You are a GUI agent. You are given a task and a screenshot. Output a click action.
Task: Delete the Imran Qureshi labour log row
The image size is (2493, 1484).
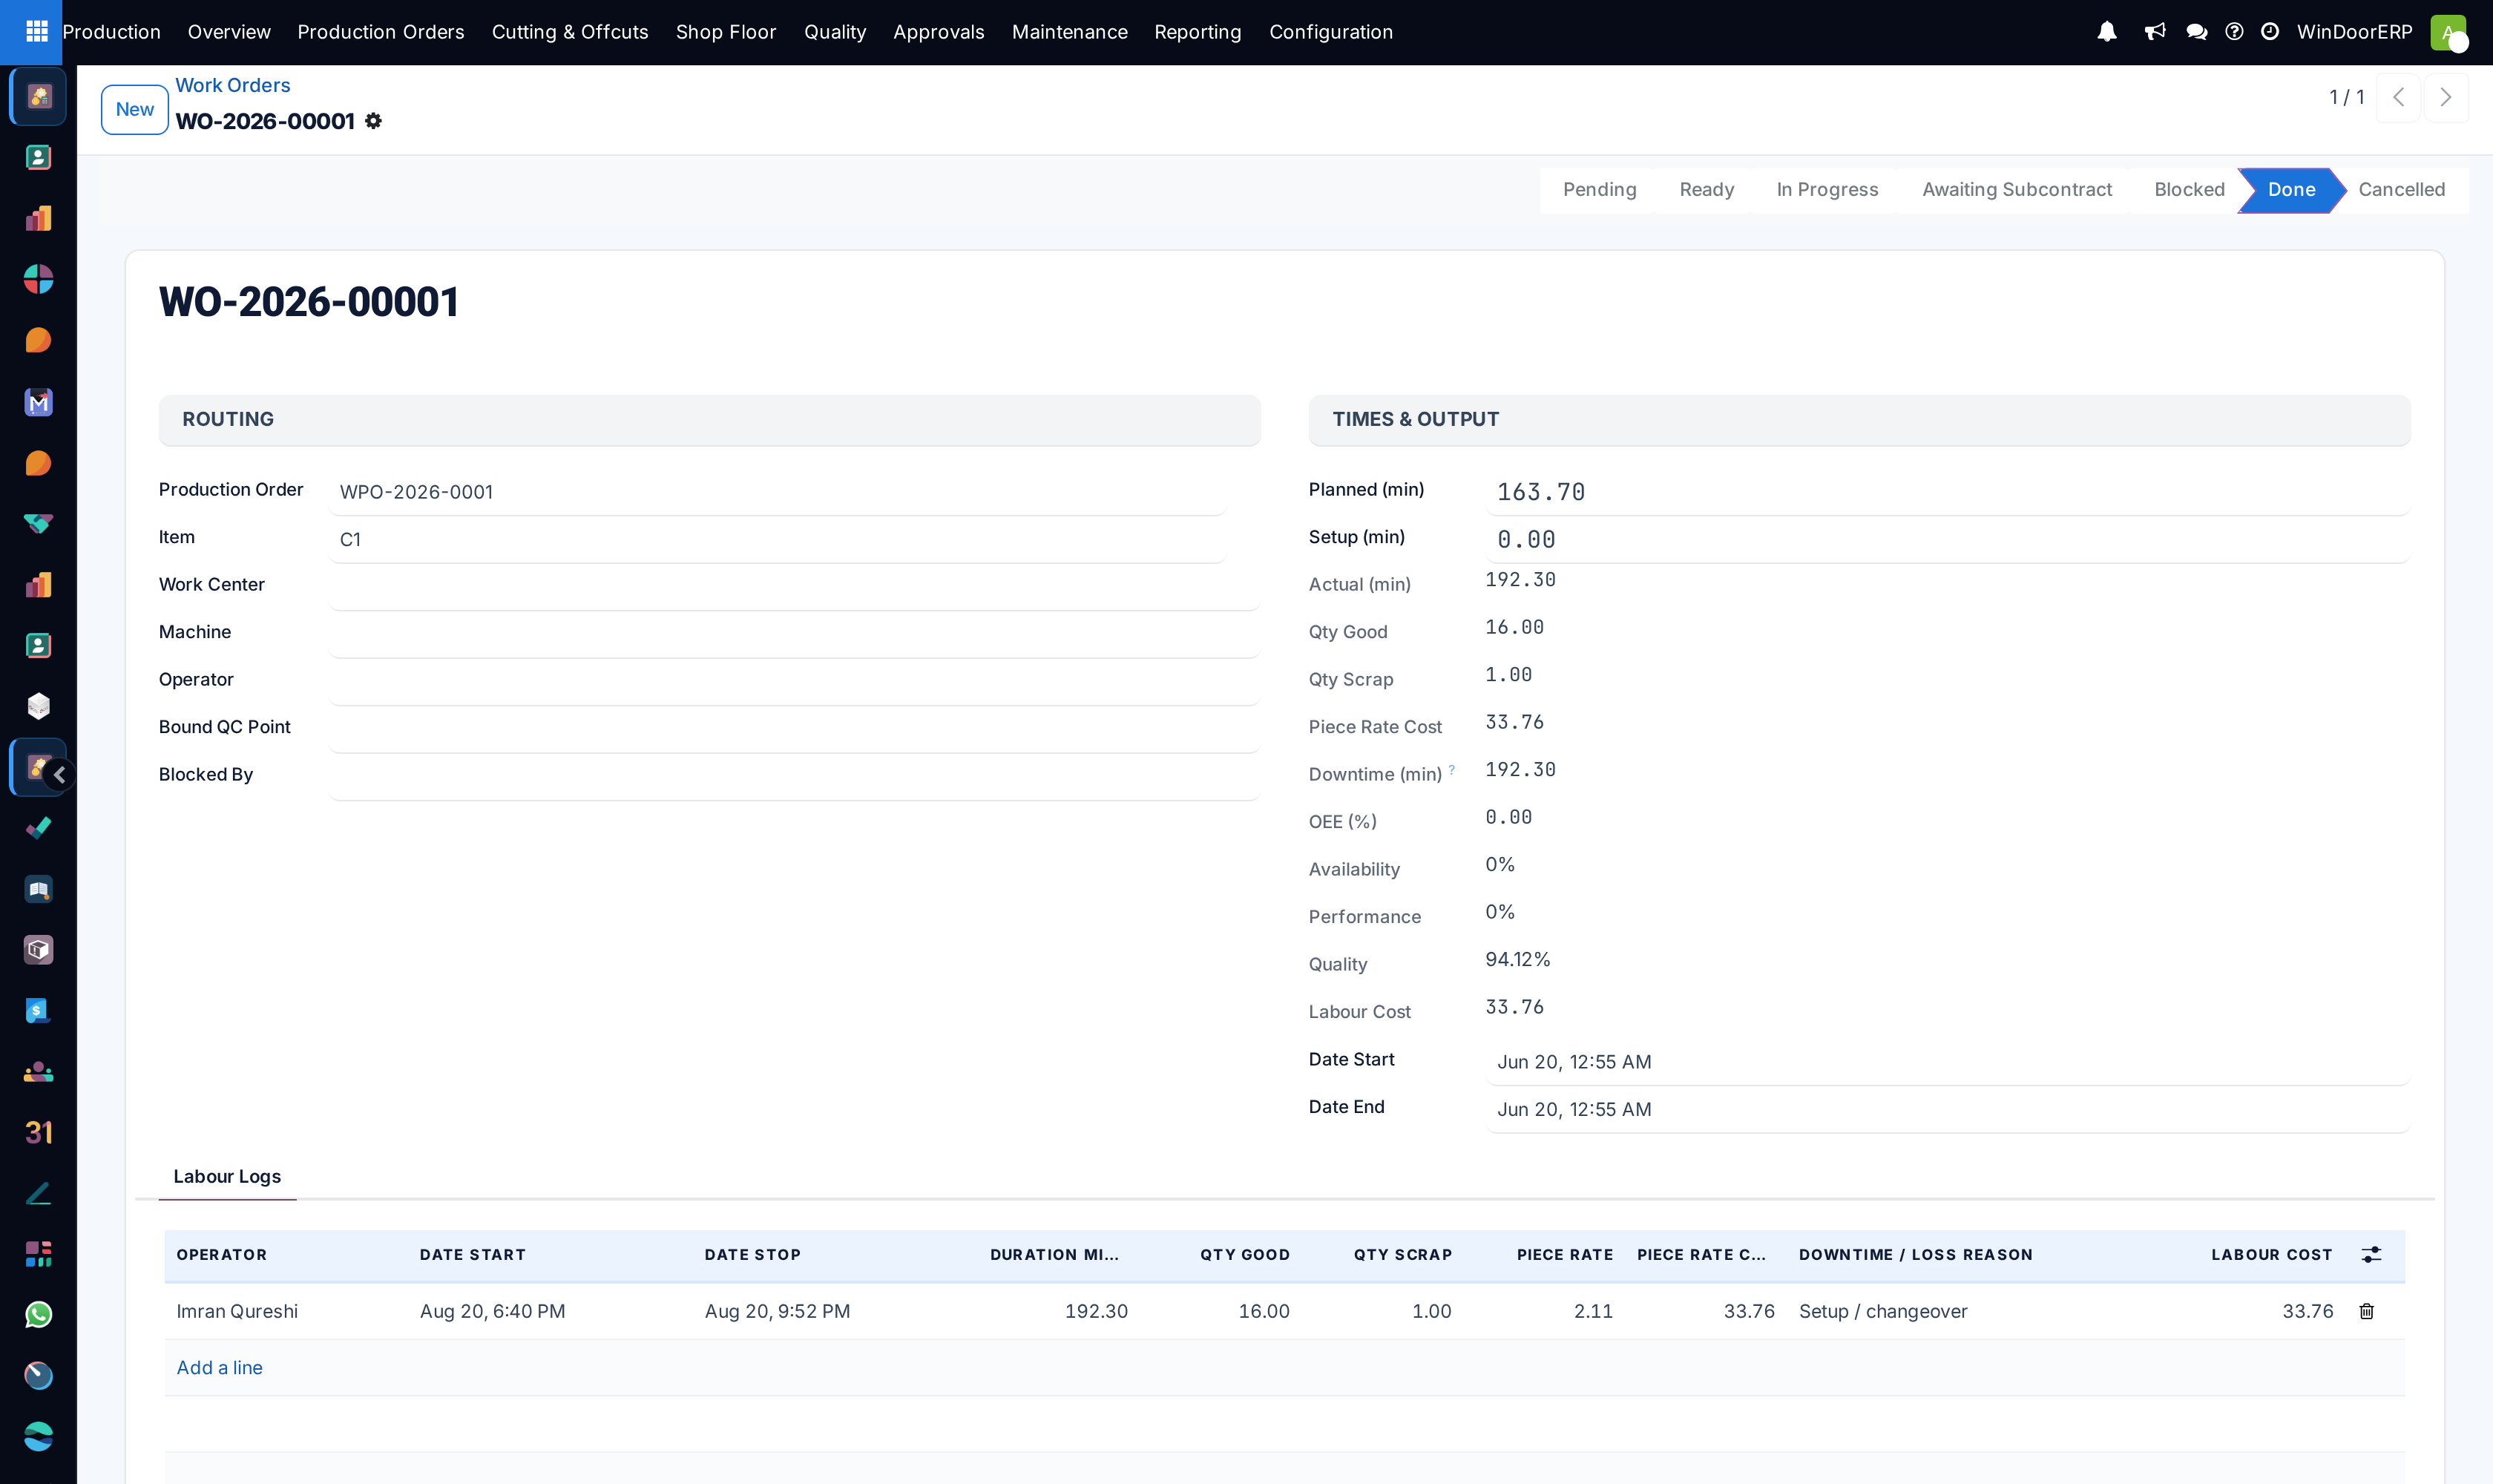[2367, 1311]
